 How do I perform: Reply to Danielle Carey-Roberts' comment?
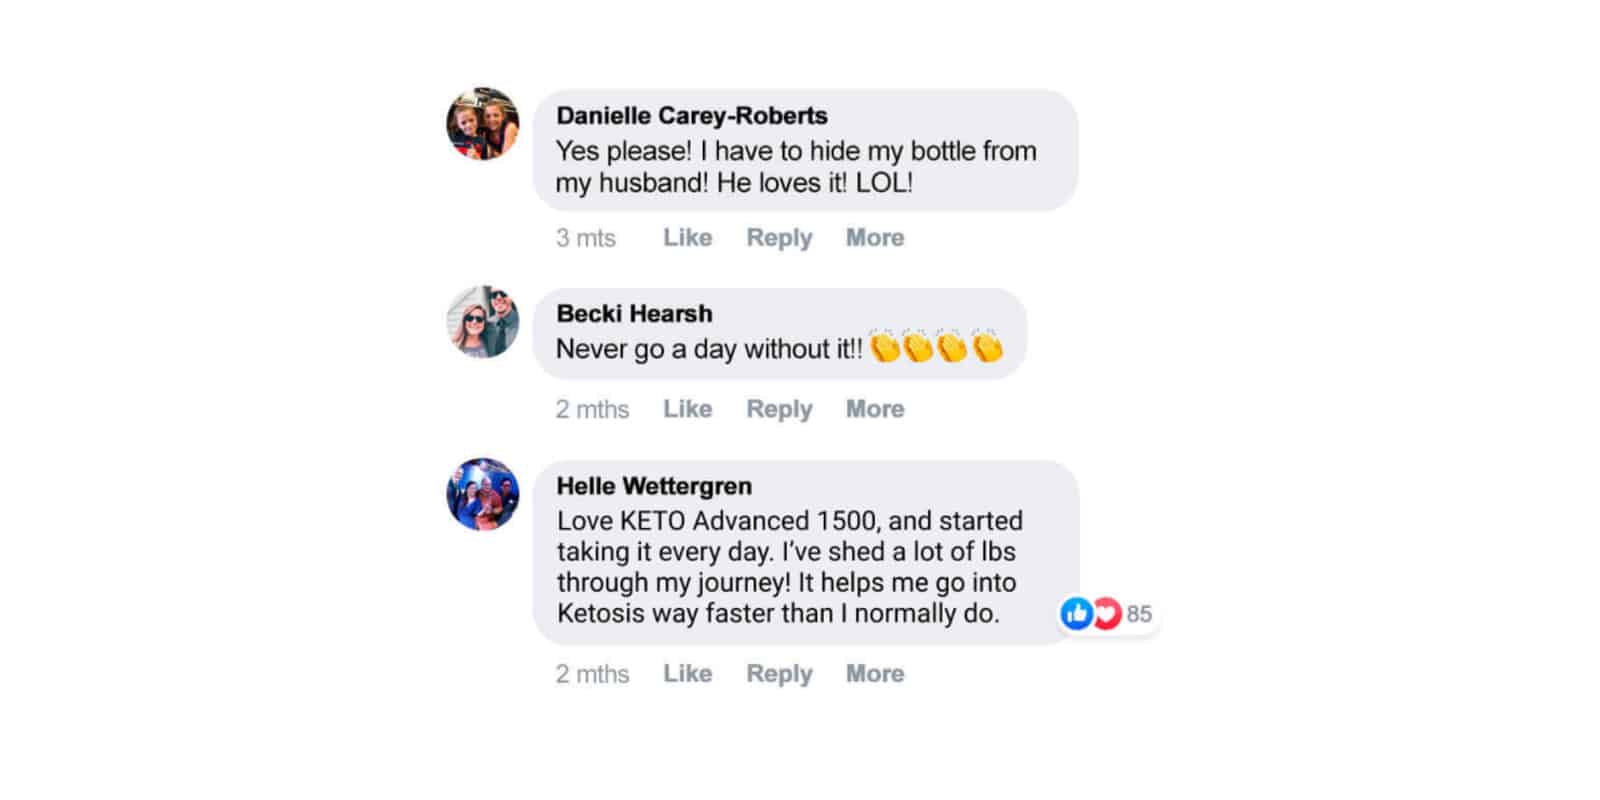coord(779,238)
